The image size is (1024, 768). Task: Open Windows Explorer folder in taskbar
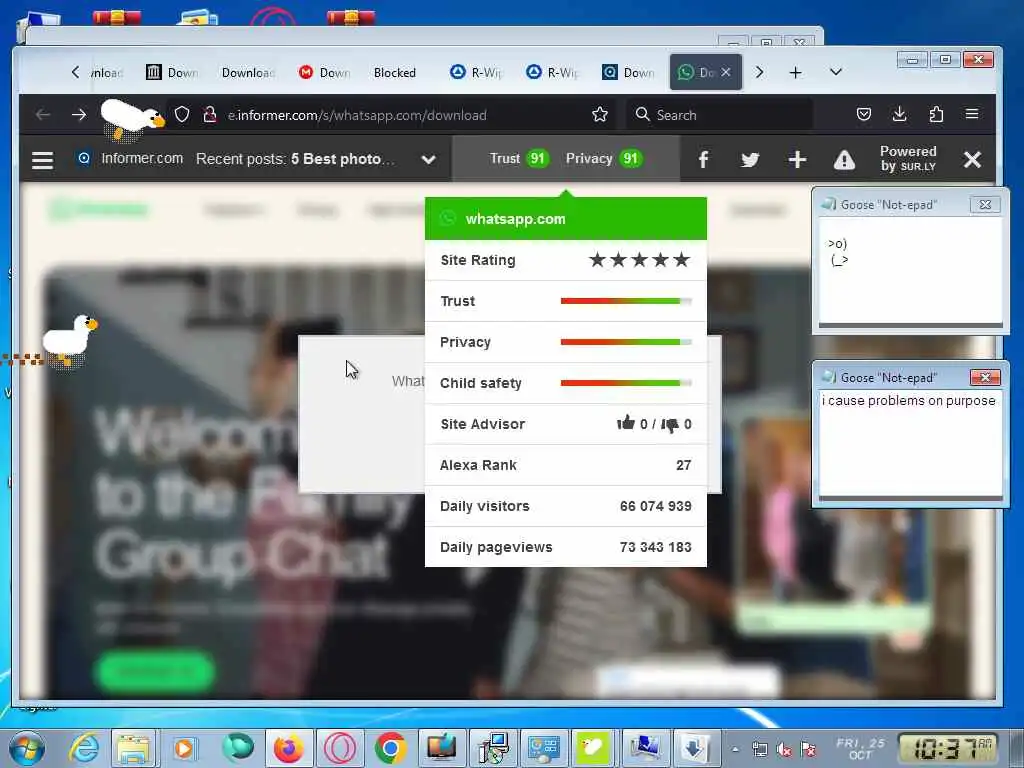tap(134, 748)
